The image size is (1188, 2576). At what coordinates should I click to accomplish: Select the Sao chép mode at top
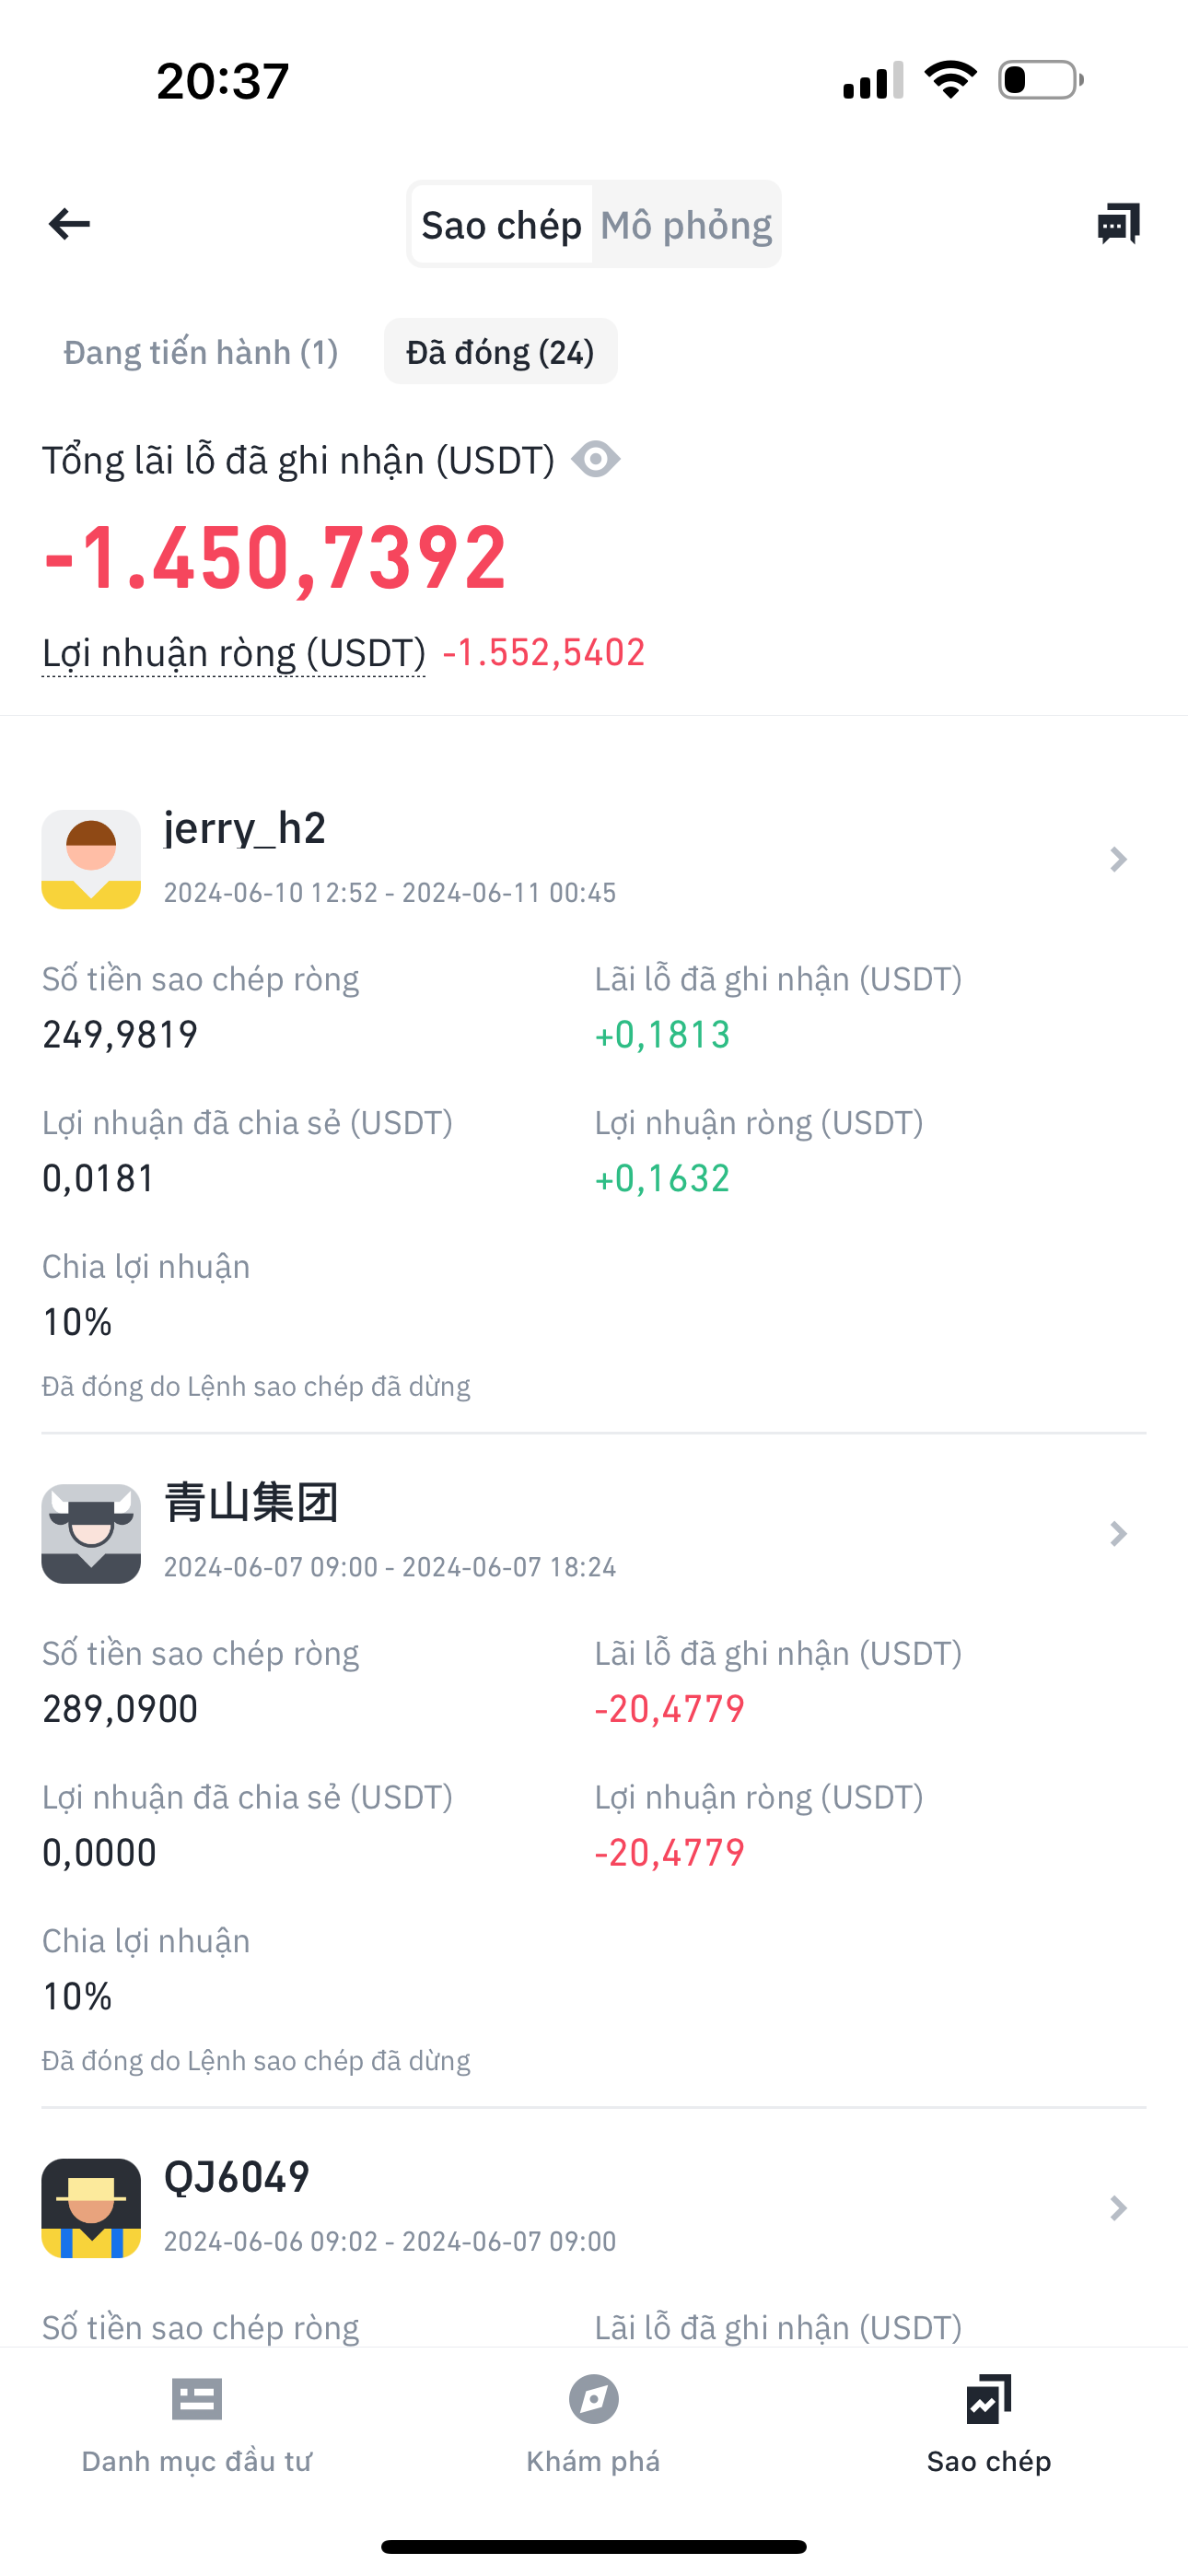[501, 226]
